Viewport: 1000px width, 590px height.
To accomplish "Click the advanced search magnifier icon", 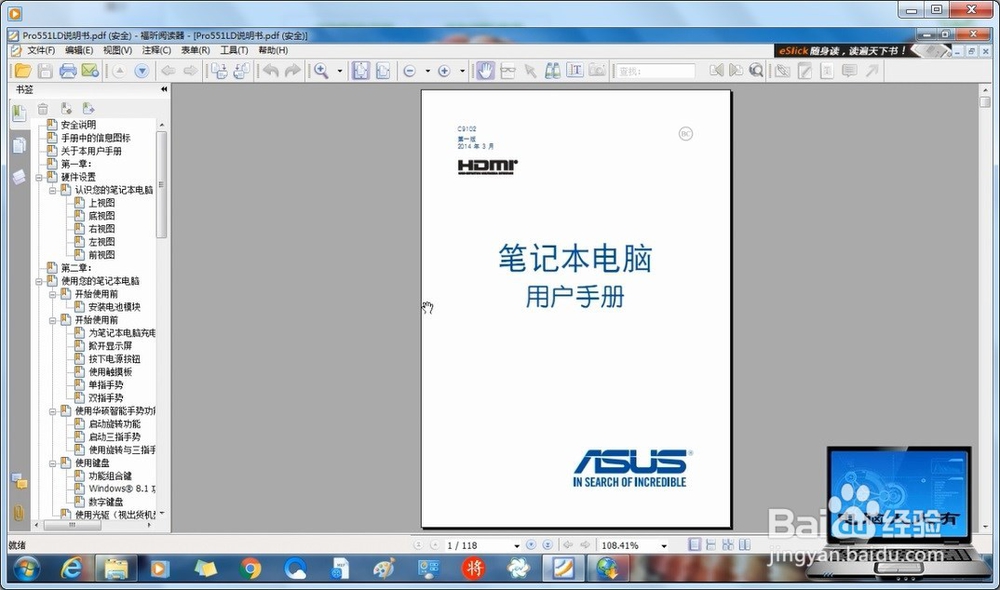I will [x=756, y=71].
